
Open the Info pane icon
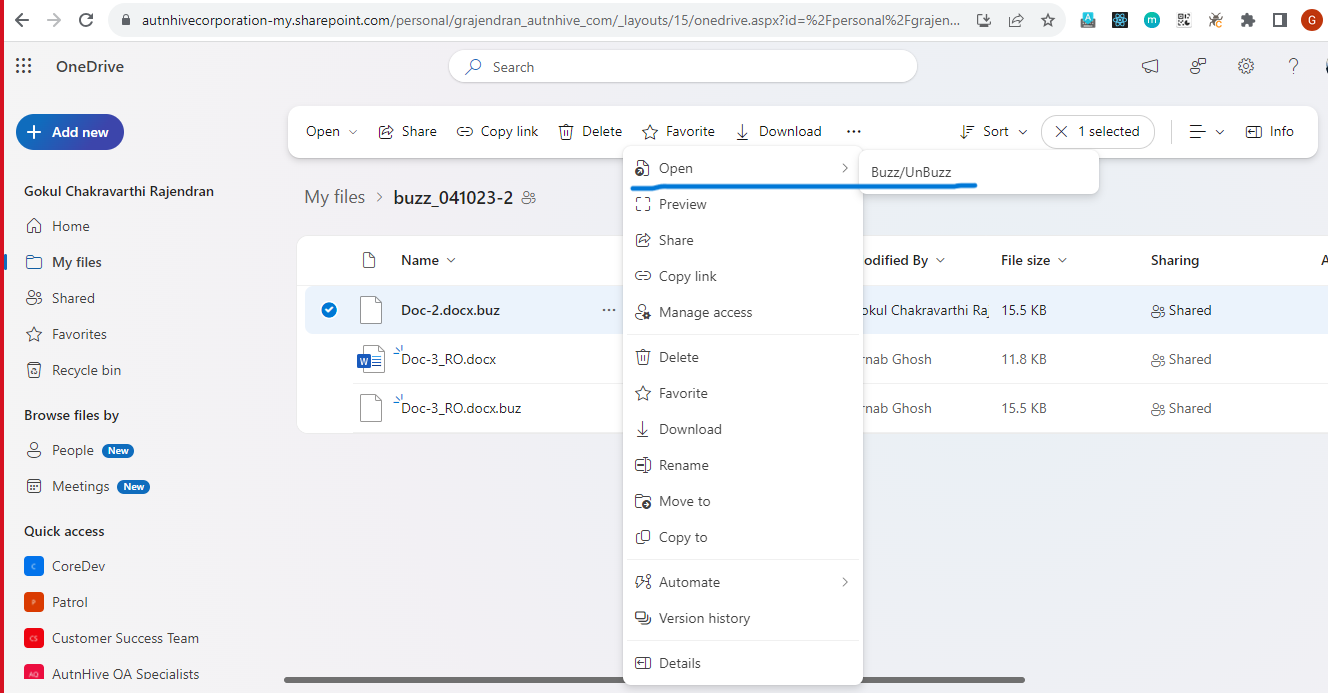point(1269,131)
